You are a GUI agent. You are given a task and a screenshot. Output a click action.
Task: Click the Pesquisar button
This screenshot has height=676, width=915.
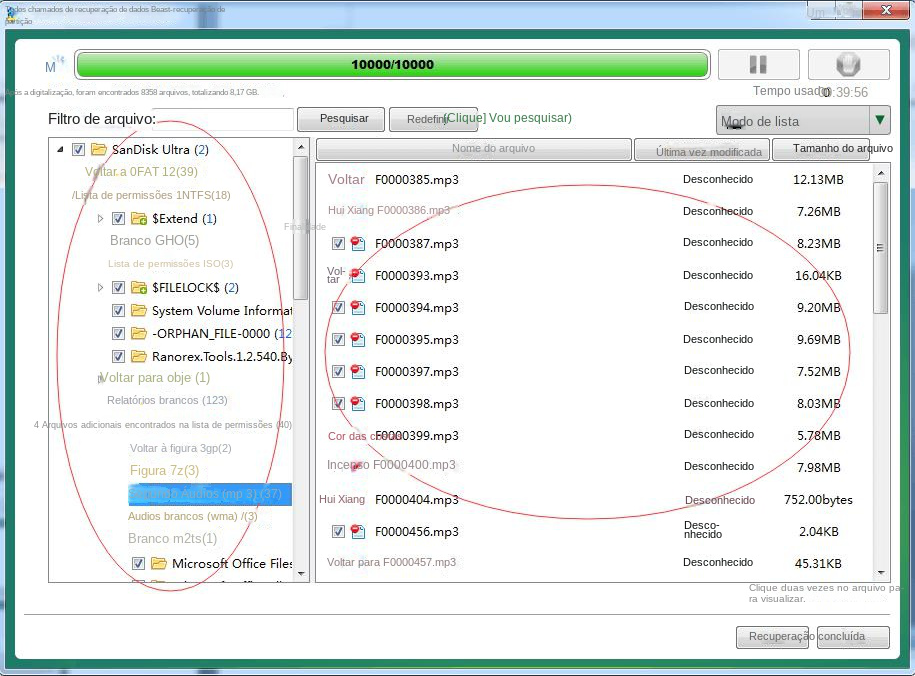coord(341,119)
